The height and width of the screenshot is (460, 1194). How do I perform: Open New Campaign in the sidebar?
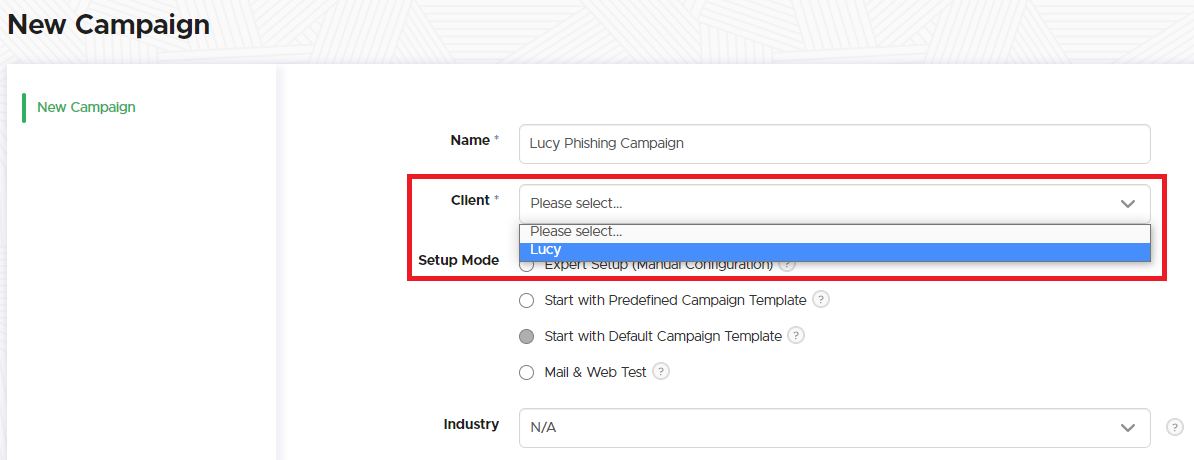point(86,107)
